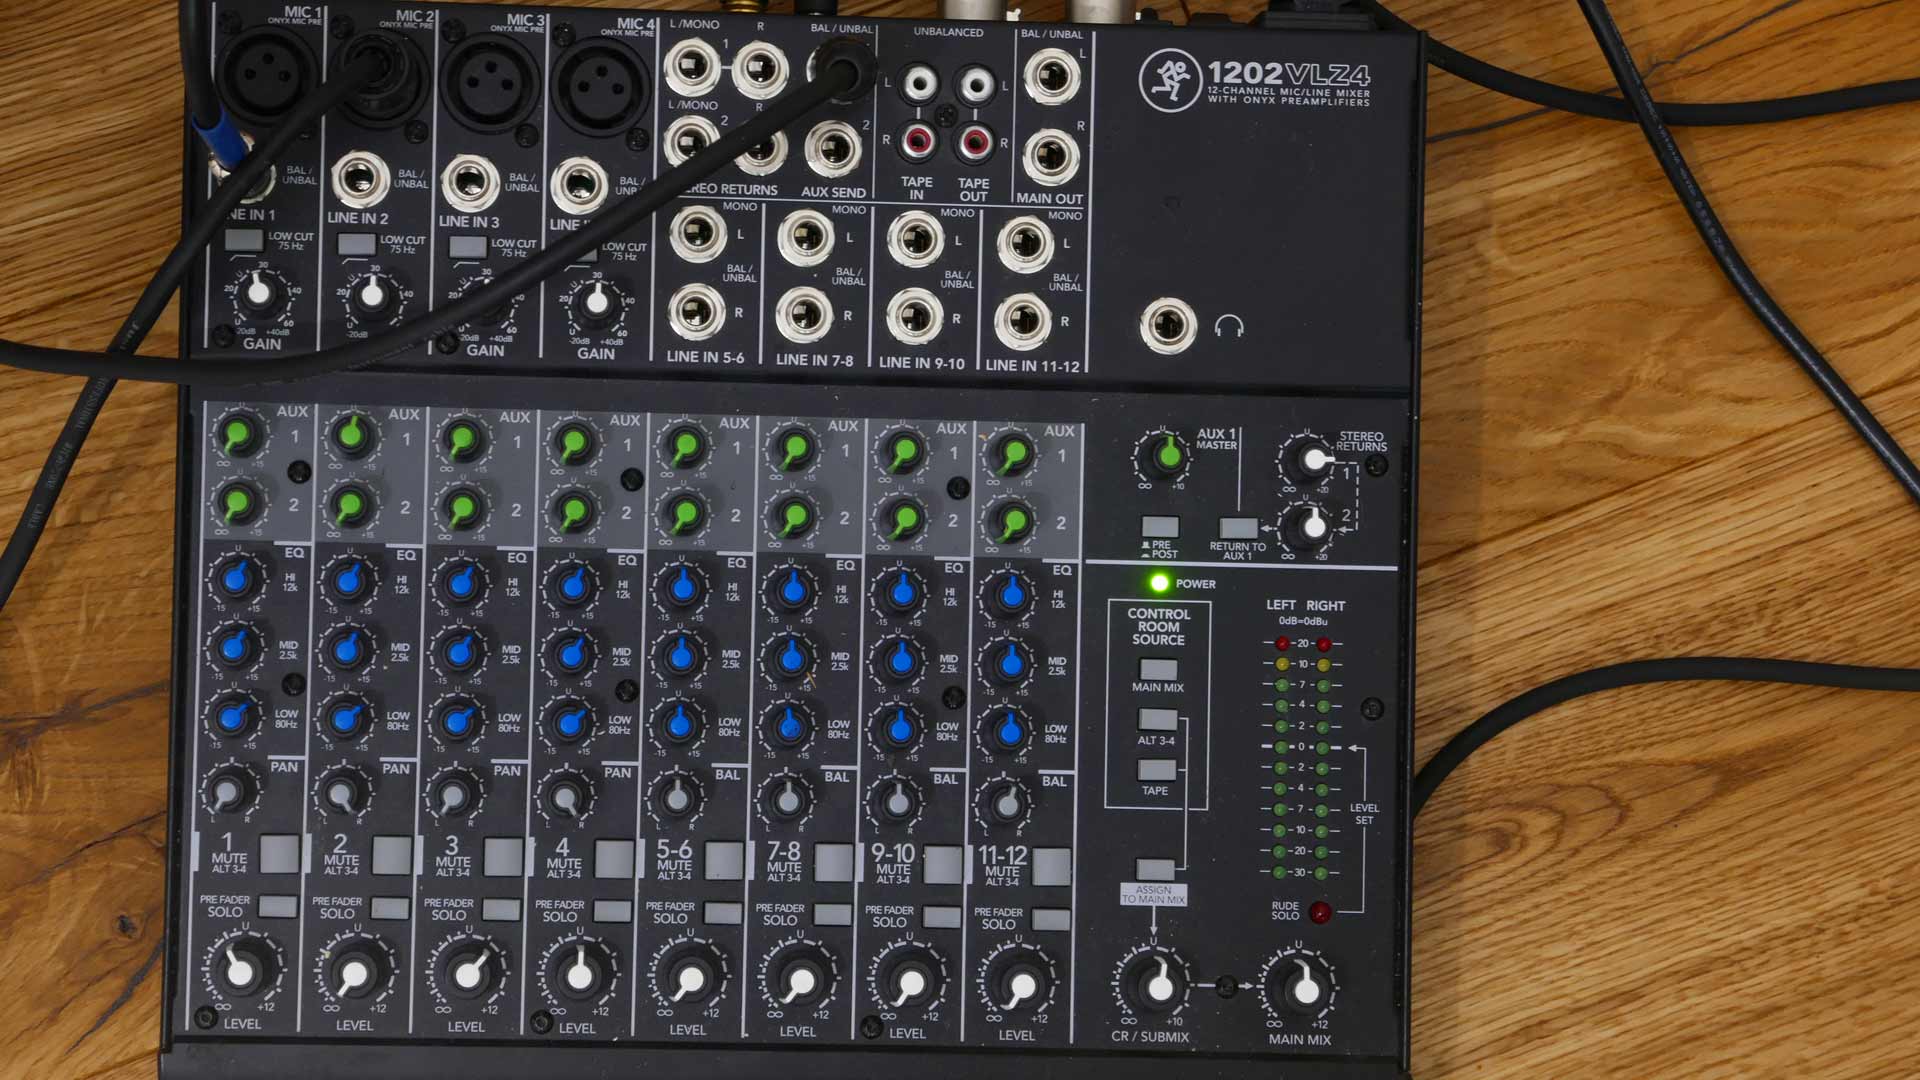Click the LINE IN 9-10 left mono jack
1920x1080 pixels.
click(x=914, y=240)
